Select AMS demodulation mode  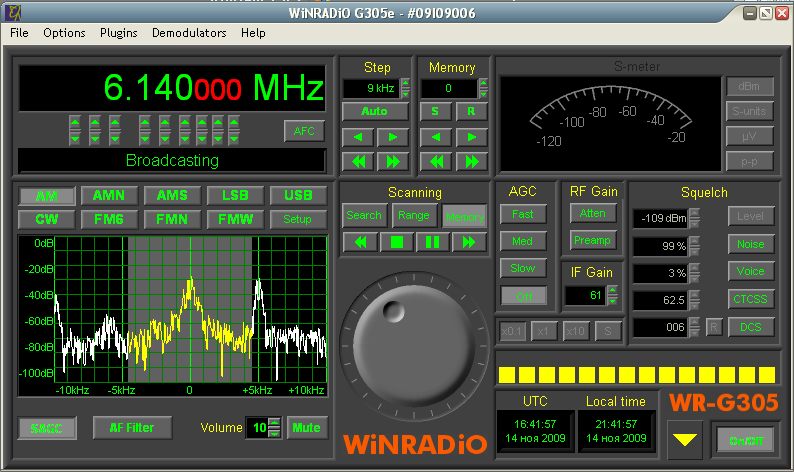click(172, 195)
